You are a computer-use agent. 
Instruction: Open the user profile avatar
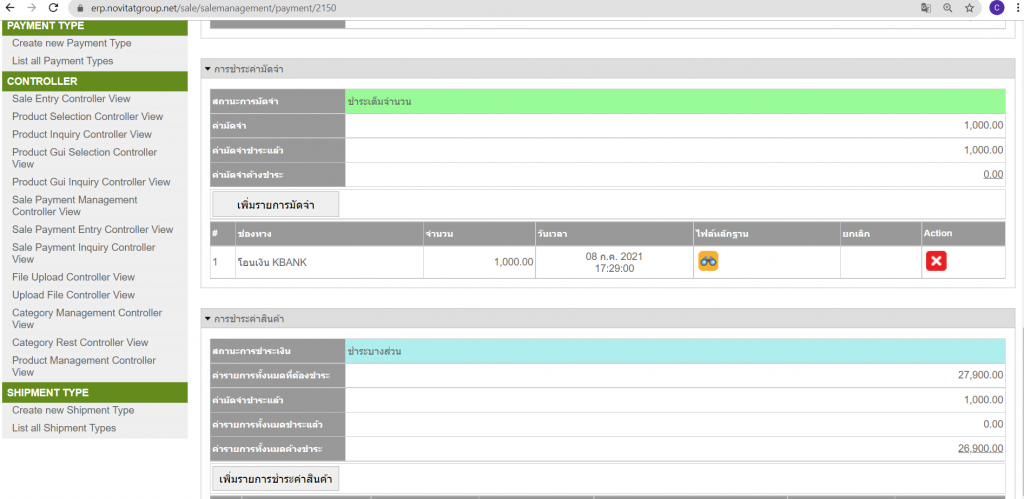click(x=996, y=8)
